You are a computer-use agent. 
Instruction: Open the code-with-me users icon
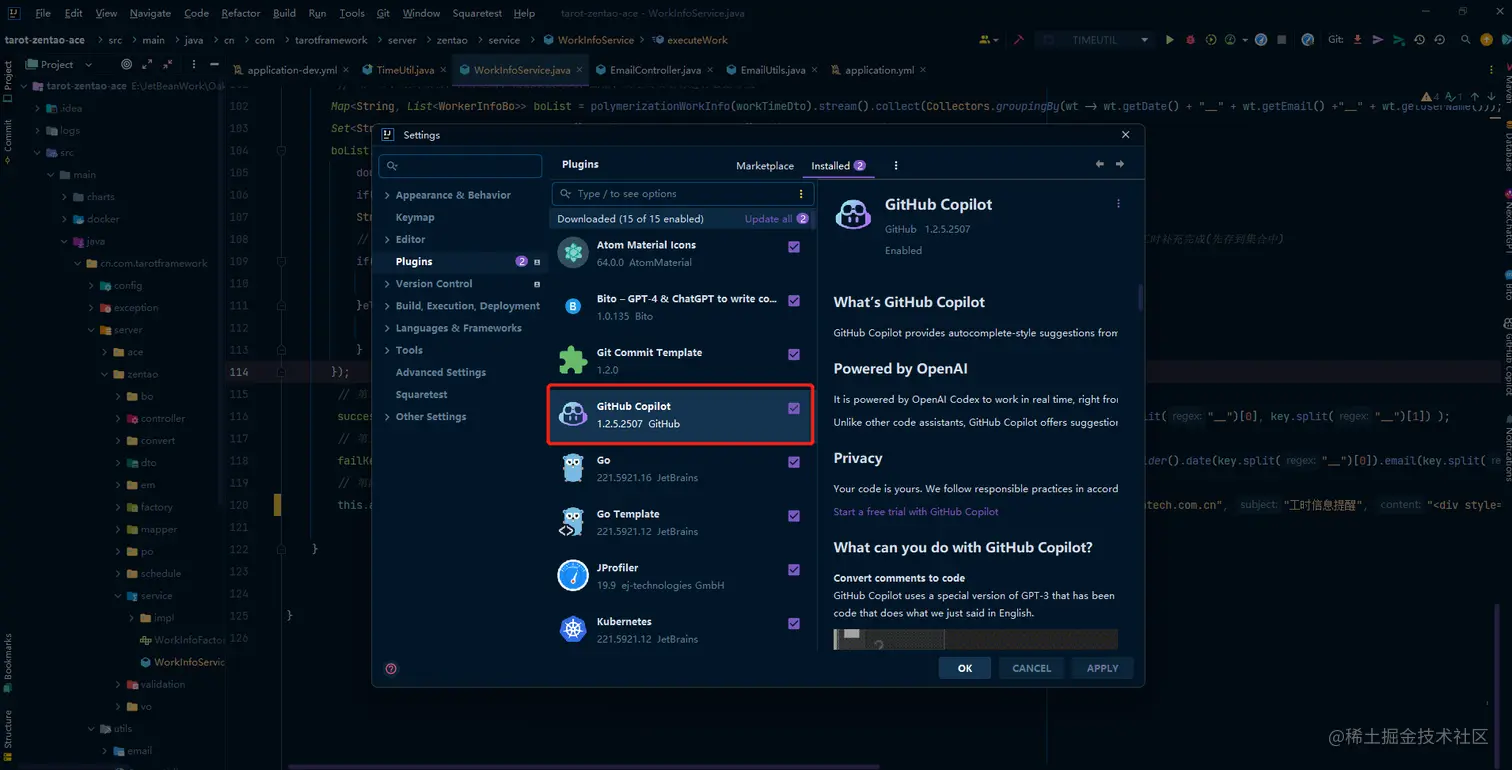click(988, 40)
